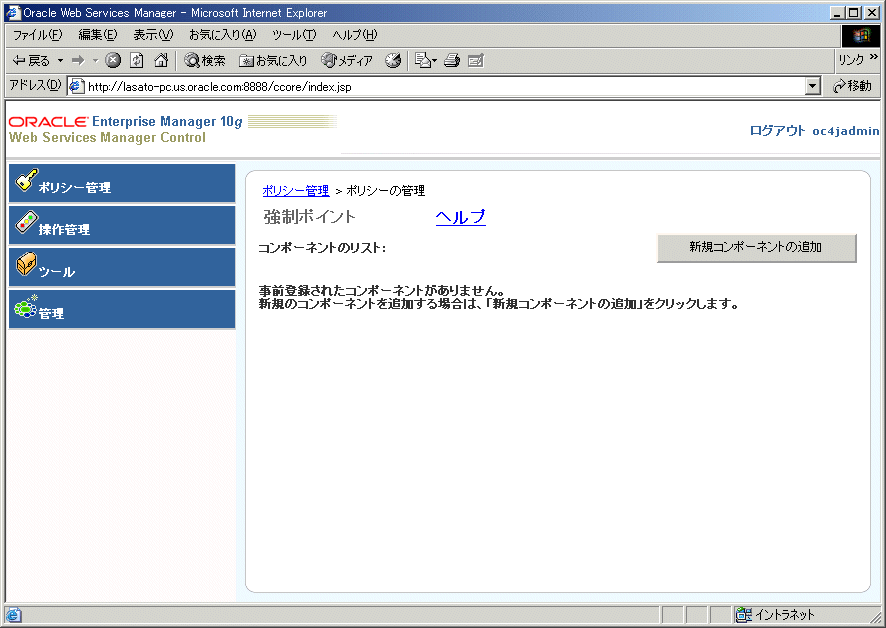Click the 新規コンポーネントの追加 button
The width and height of the screenshot is (886, 628).
point(757,248)
